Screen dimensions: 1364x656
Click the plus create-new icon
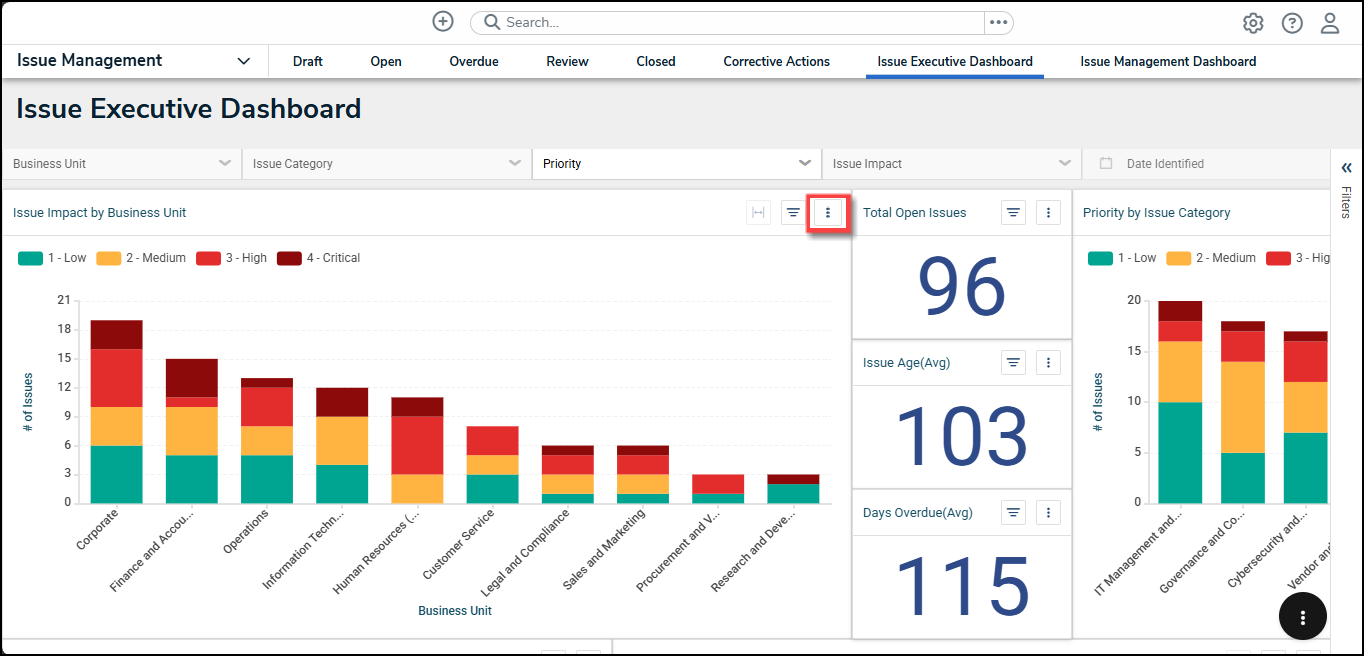443,22
